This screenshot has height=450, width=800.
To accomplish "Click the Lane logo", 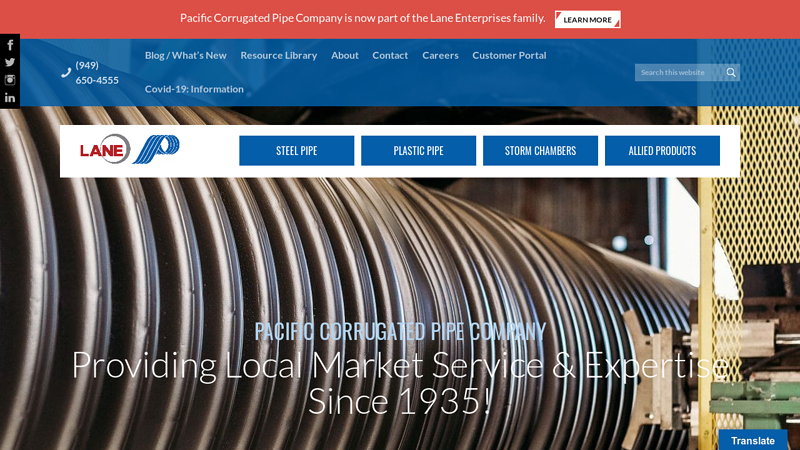I will (x=105, y=149).
